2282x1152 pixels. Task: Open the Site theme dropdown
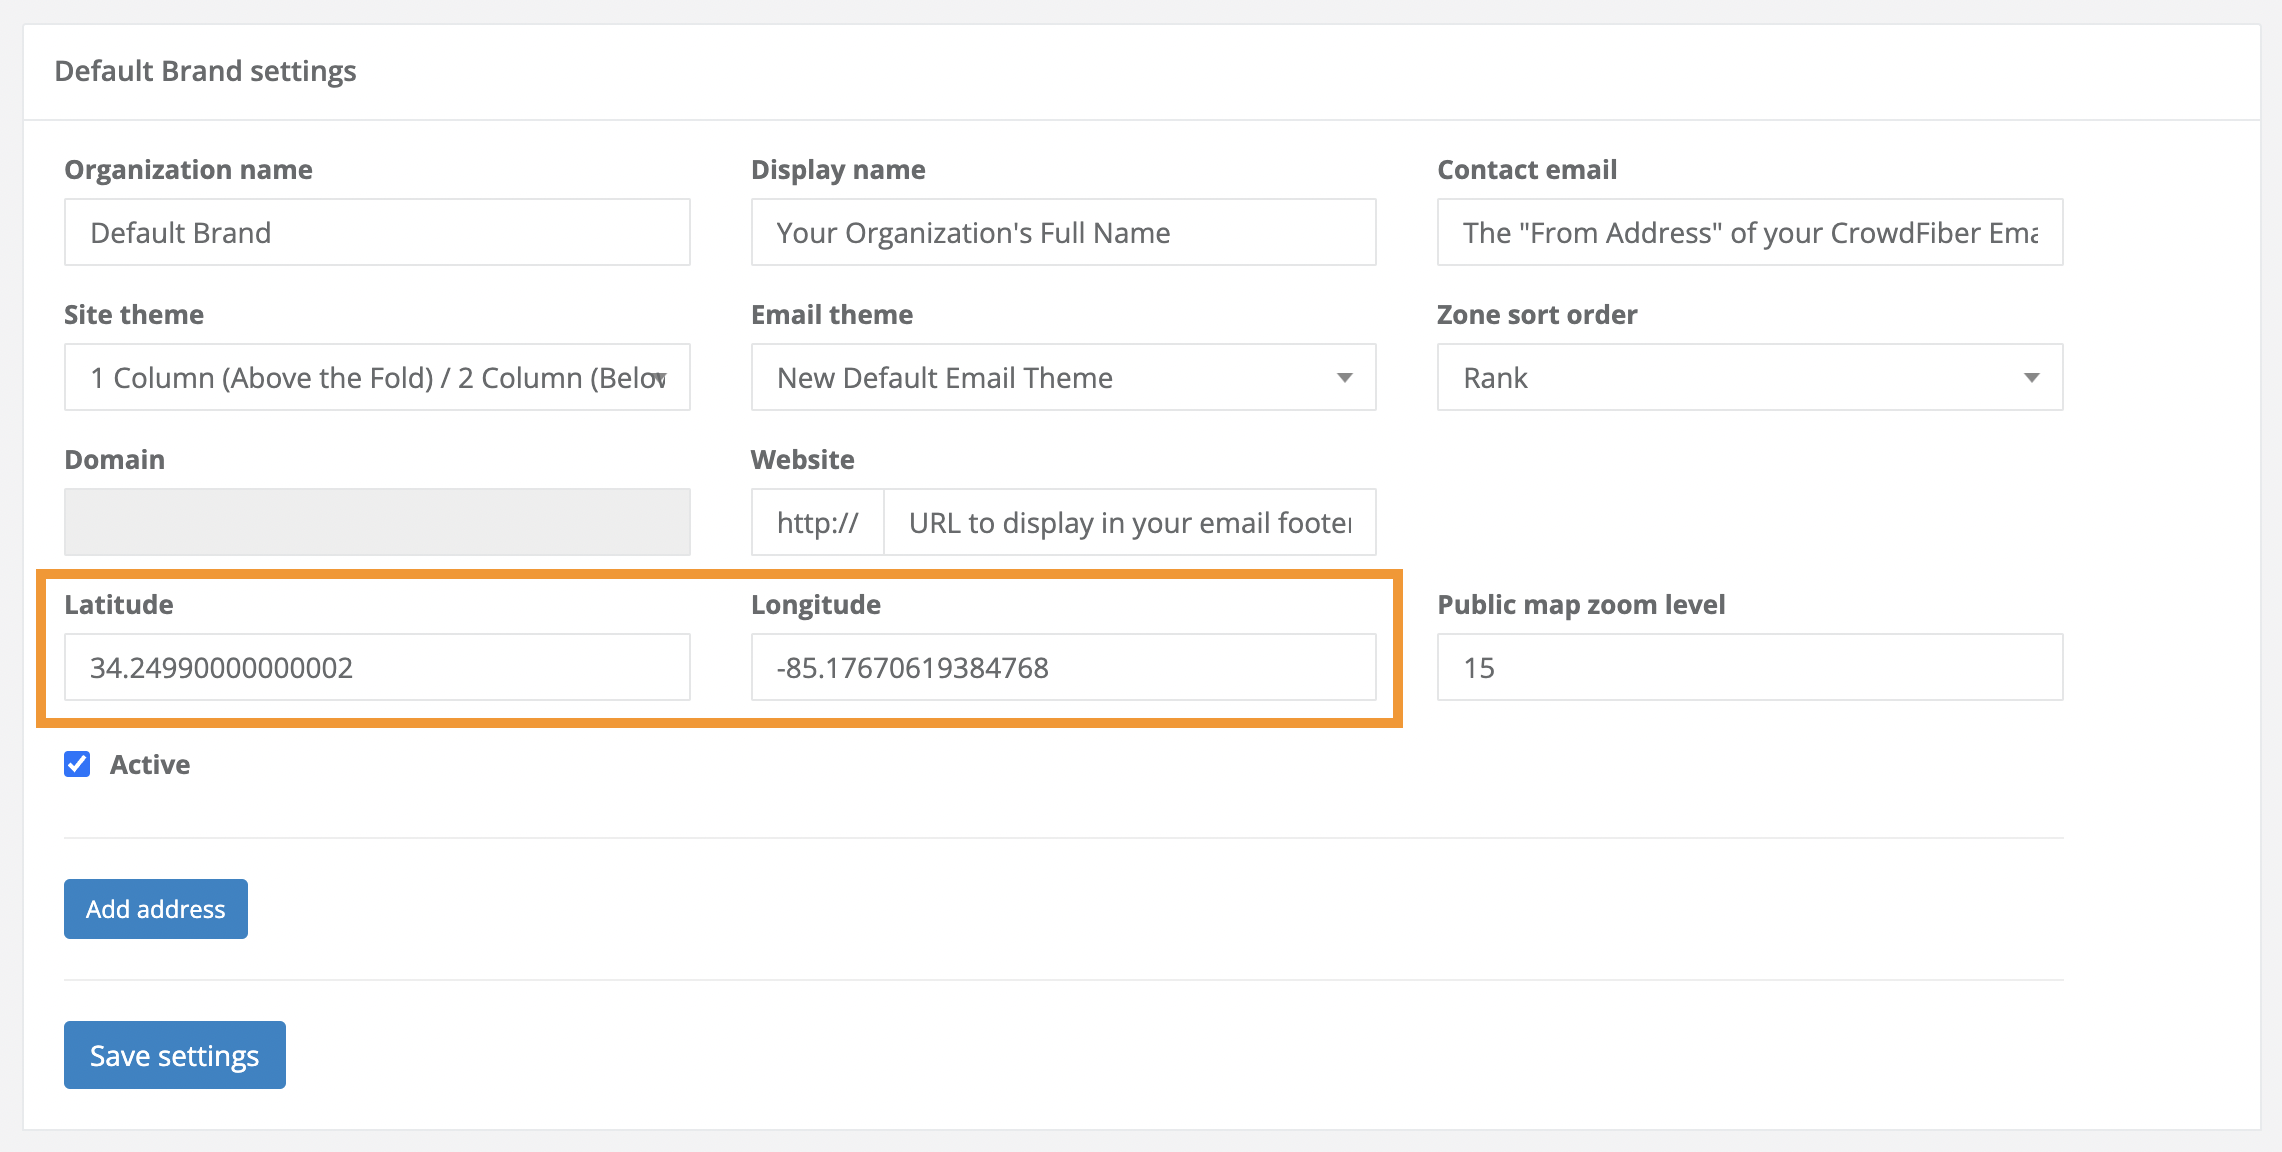[376, 377]
